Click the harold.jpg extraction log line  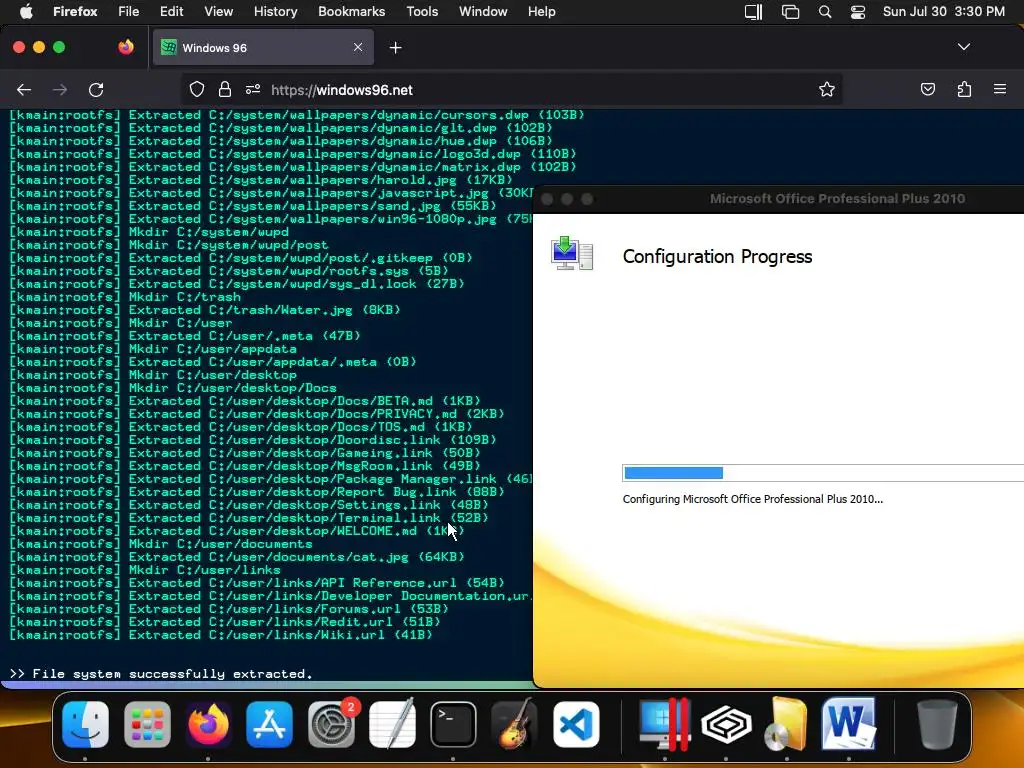(x=261, y=180)
